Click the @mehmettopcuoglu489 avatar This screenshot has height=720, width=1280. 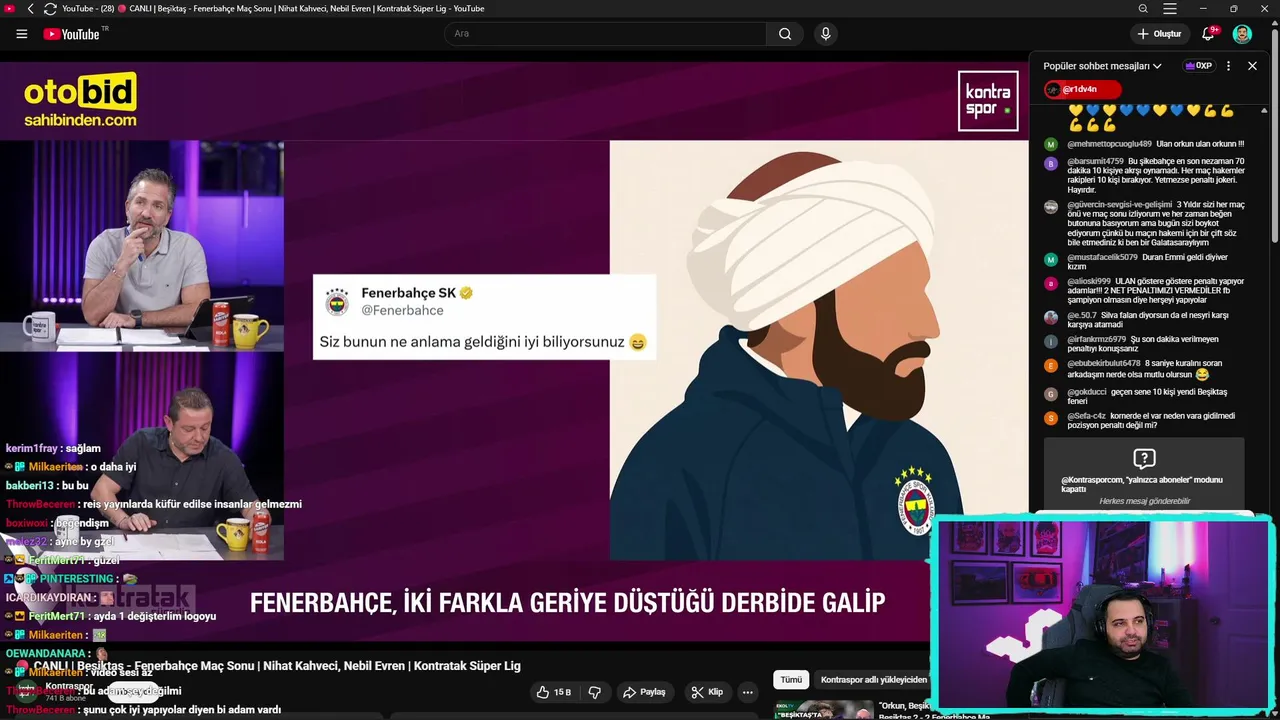tap(1051, 145)
